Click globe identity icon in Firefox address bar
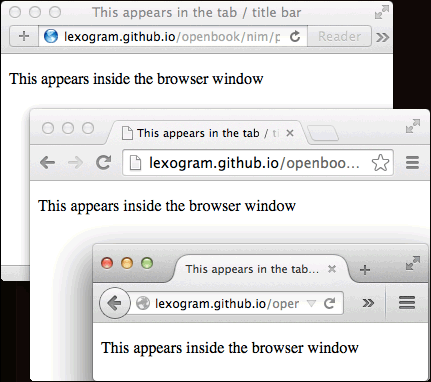 pyautogui.click(x=143, y=303)
